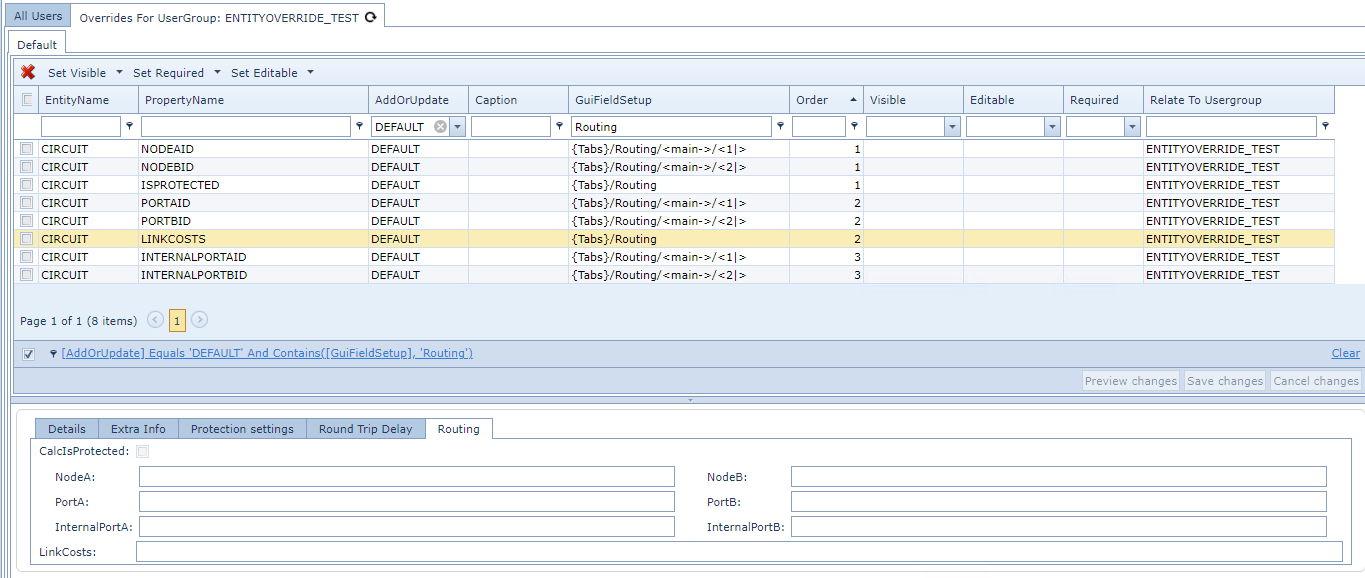Click the Order column sort arrow
Image resolution: width=1365 pixels, height=578 pixels.
click(853, 100)
